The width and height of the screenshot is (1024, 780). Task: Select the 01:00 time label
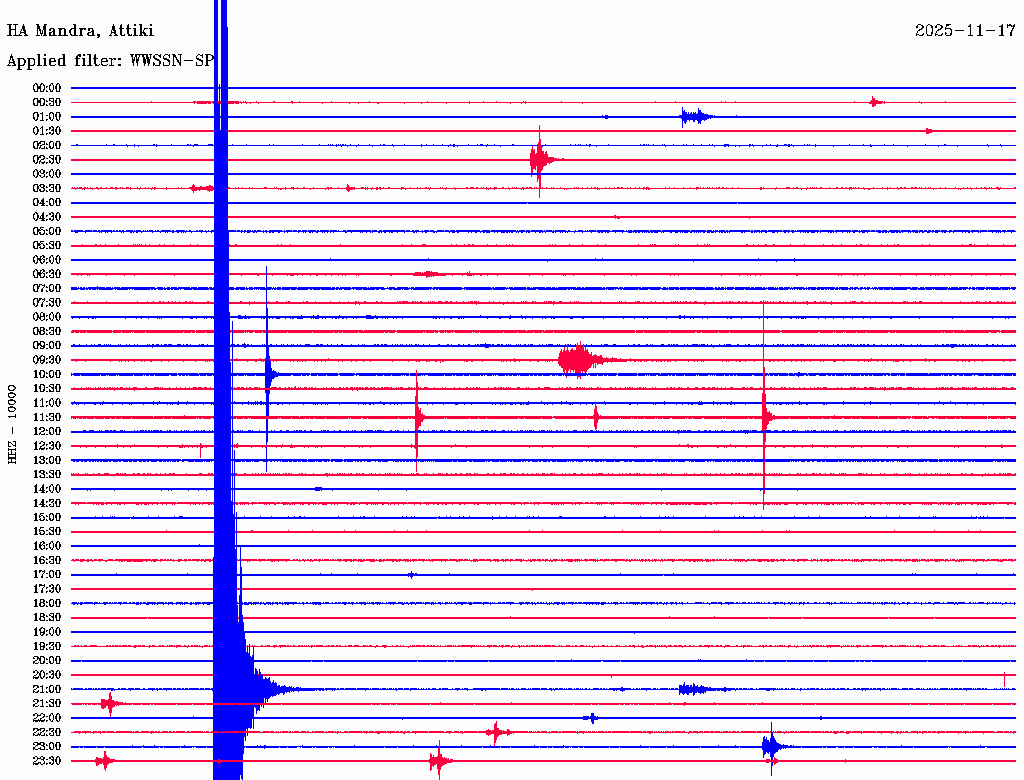click(x=47, y=116)
